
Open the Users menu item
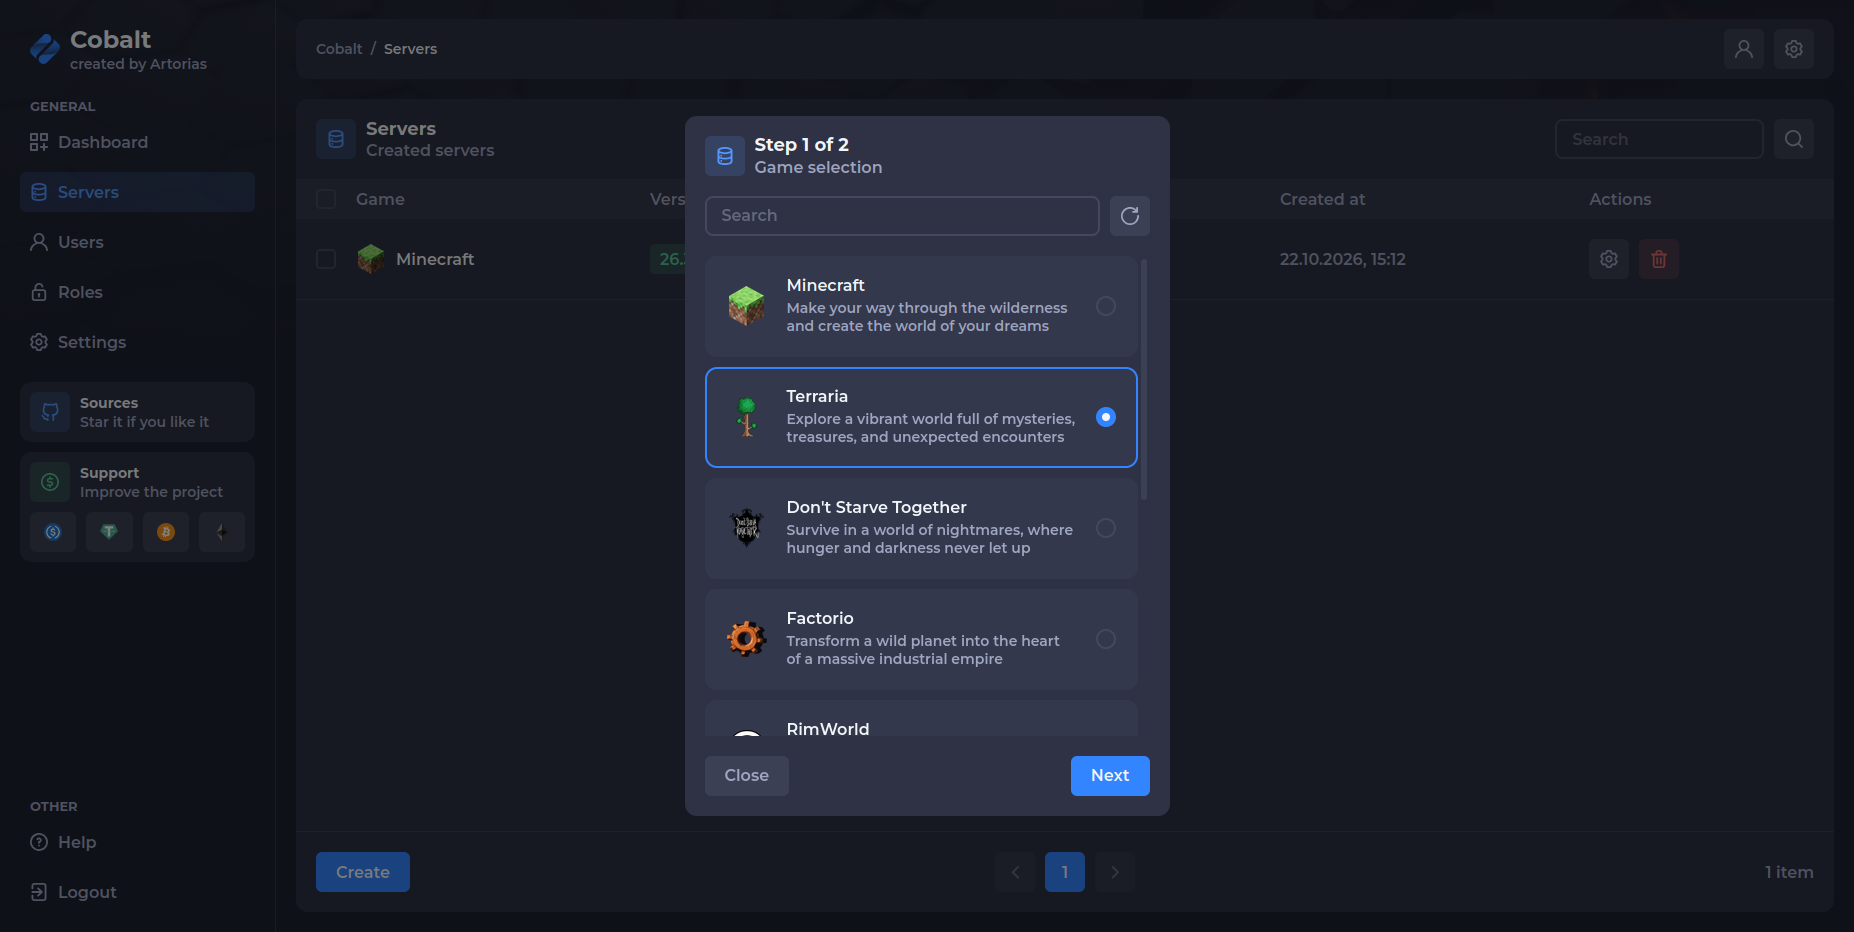pyautogui.click(x=137, y=242)
